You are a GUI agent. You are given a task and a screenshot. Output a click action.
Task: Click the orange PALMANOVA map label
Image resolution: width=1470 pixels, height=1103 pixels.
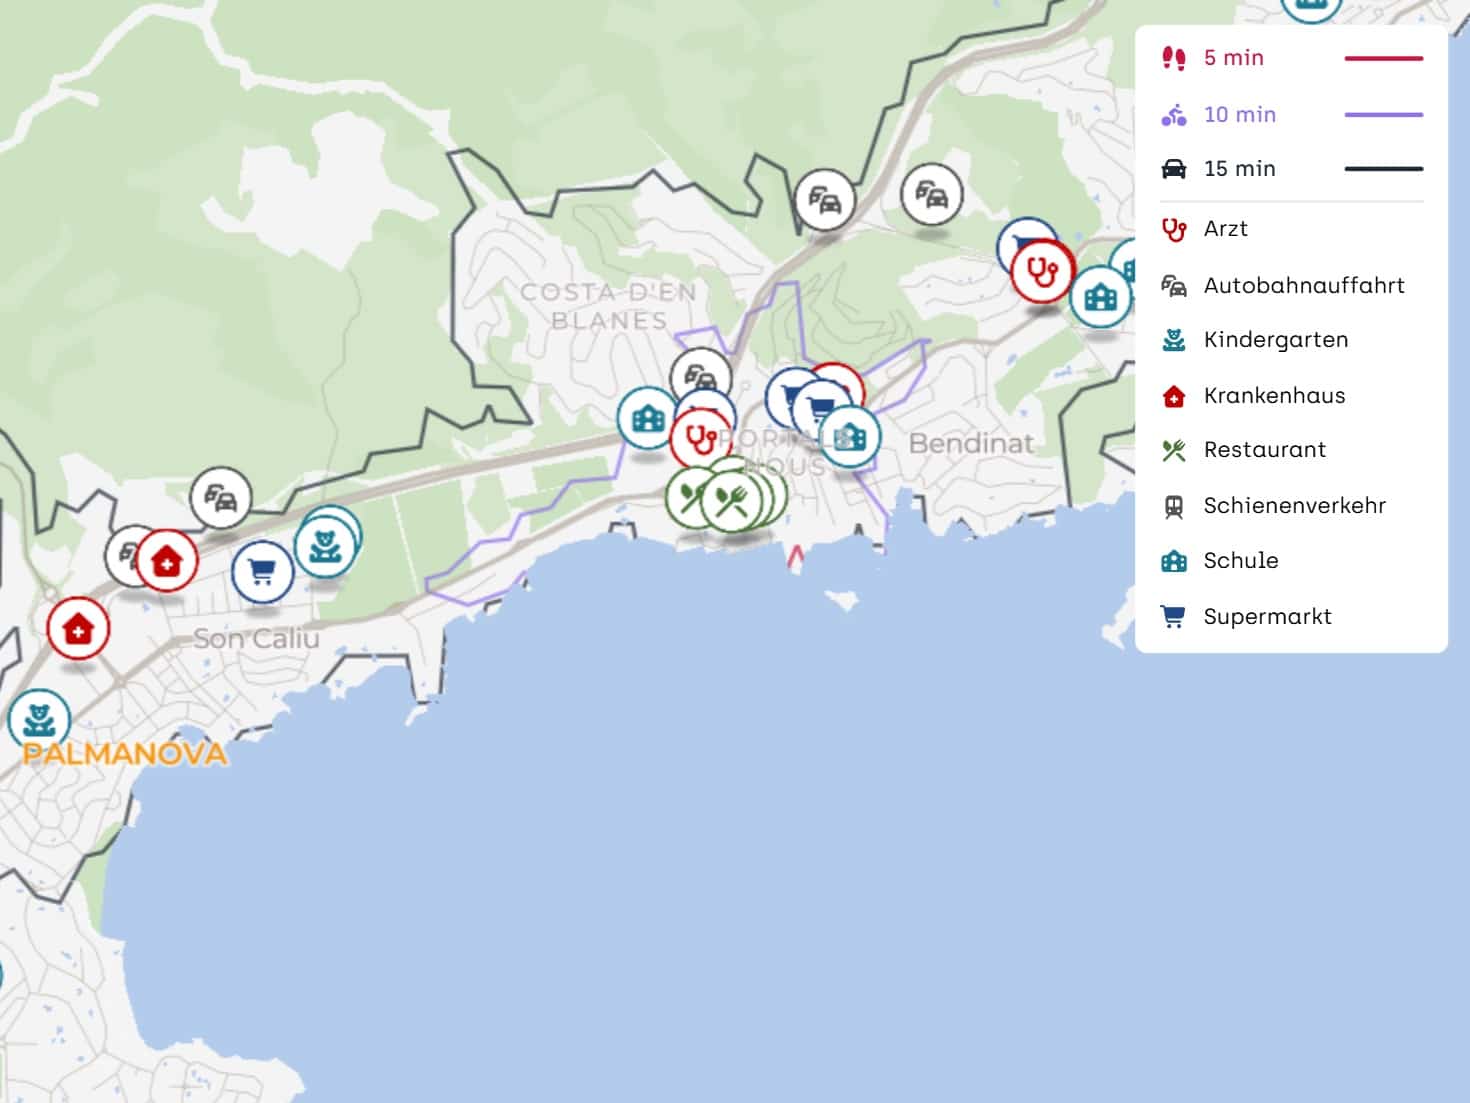(x=125, y=754)
